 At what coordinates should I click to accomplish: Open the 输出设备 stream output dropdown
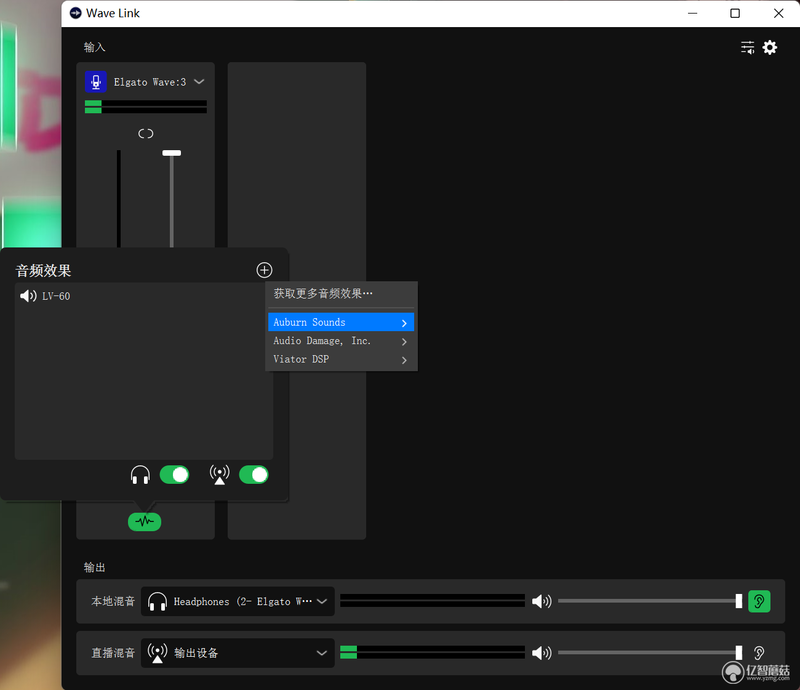coord(237,653)
